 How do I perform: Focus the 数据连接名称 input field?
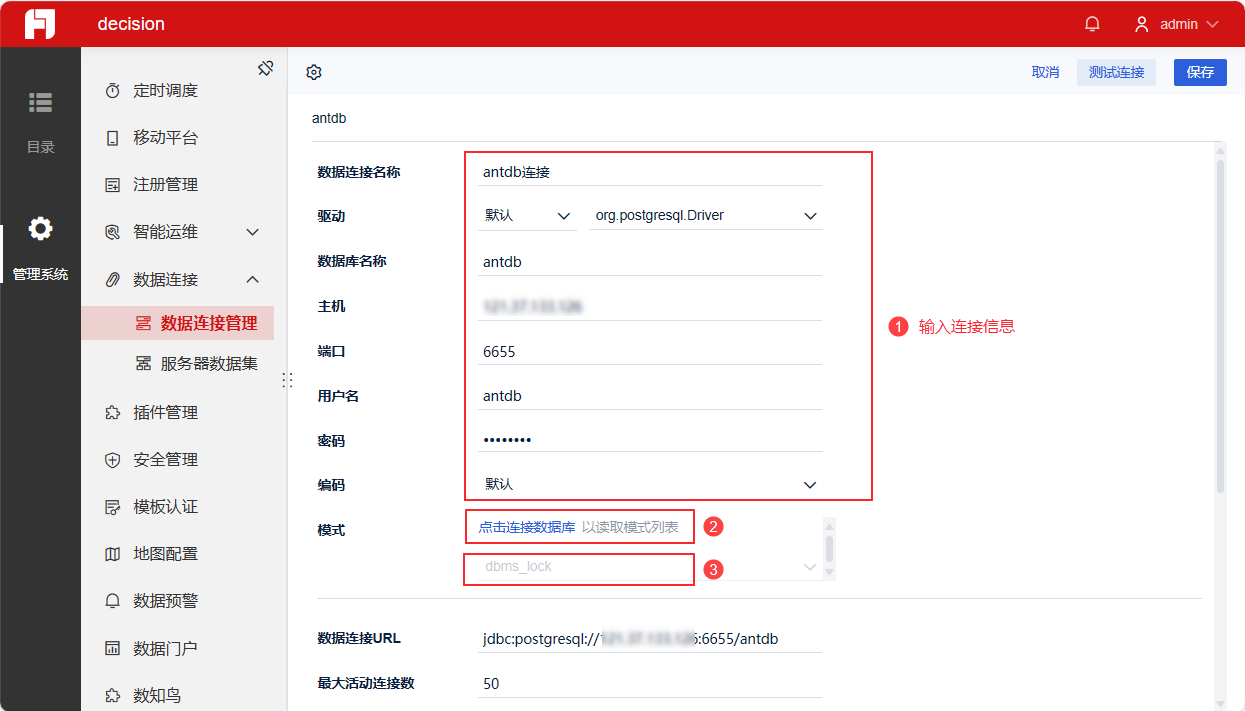[650, 172]
